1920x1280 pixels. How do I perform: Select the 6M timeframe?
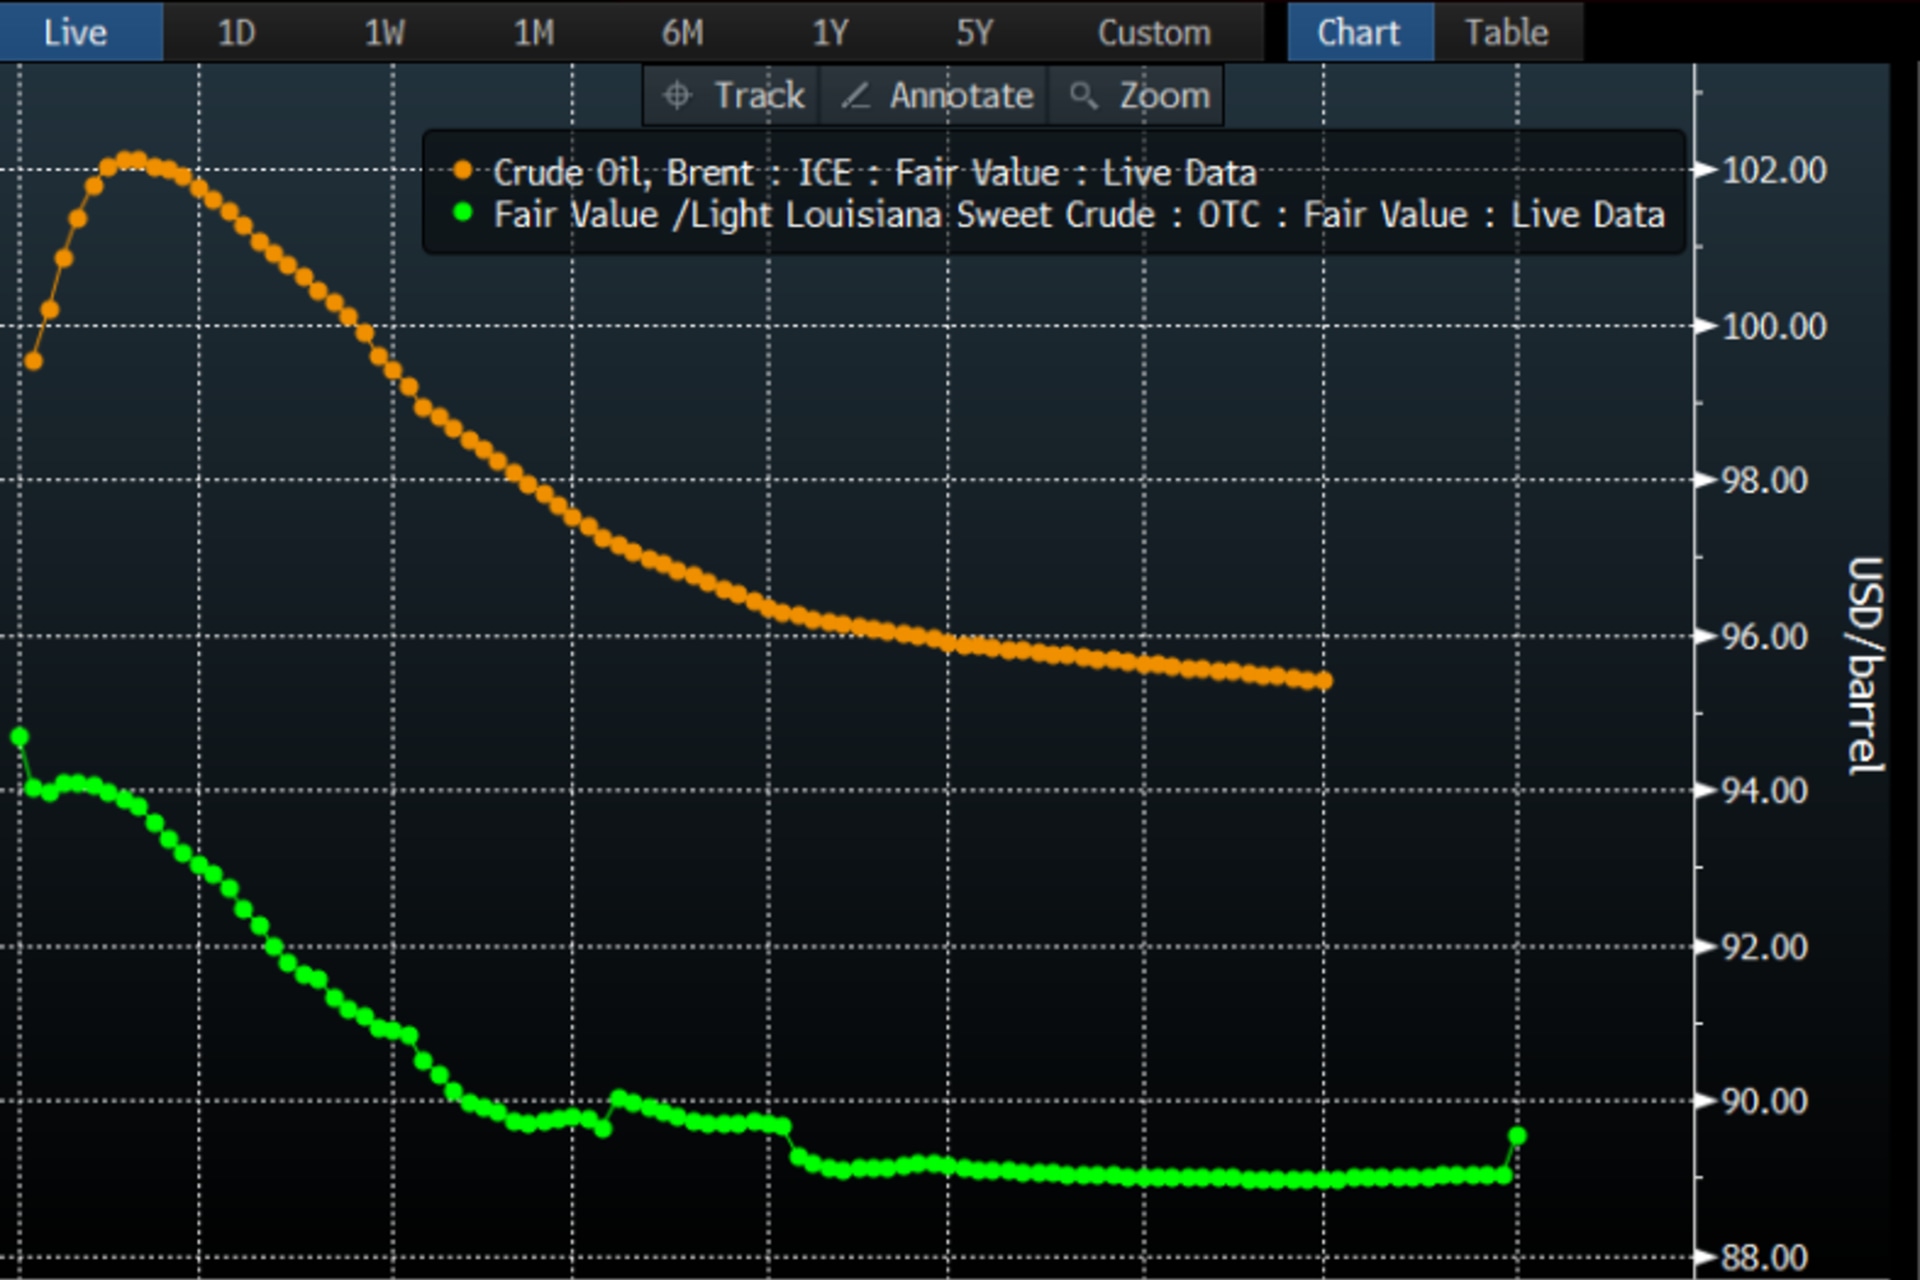[684, 32]
